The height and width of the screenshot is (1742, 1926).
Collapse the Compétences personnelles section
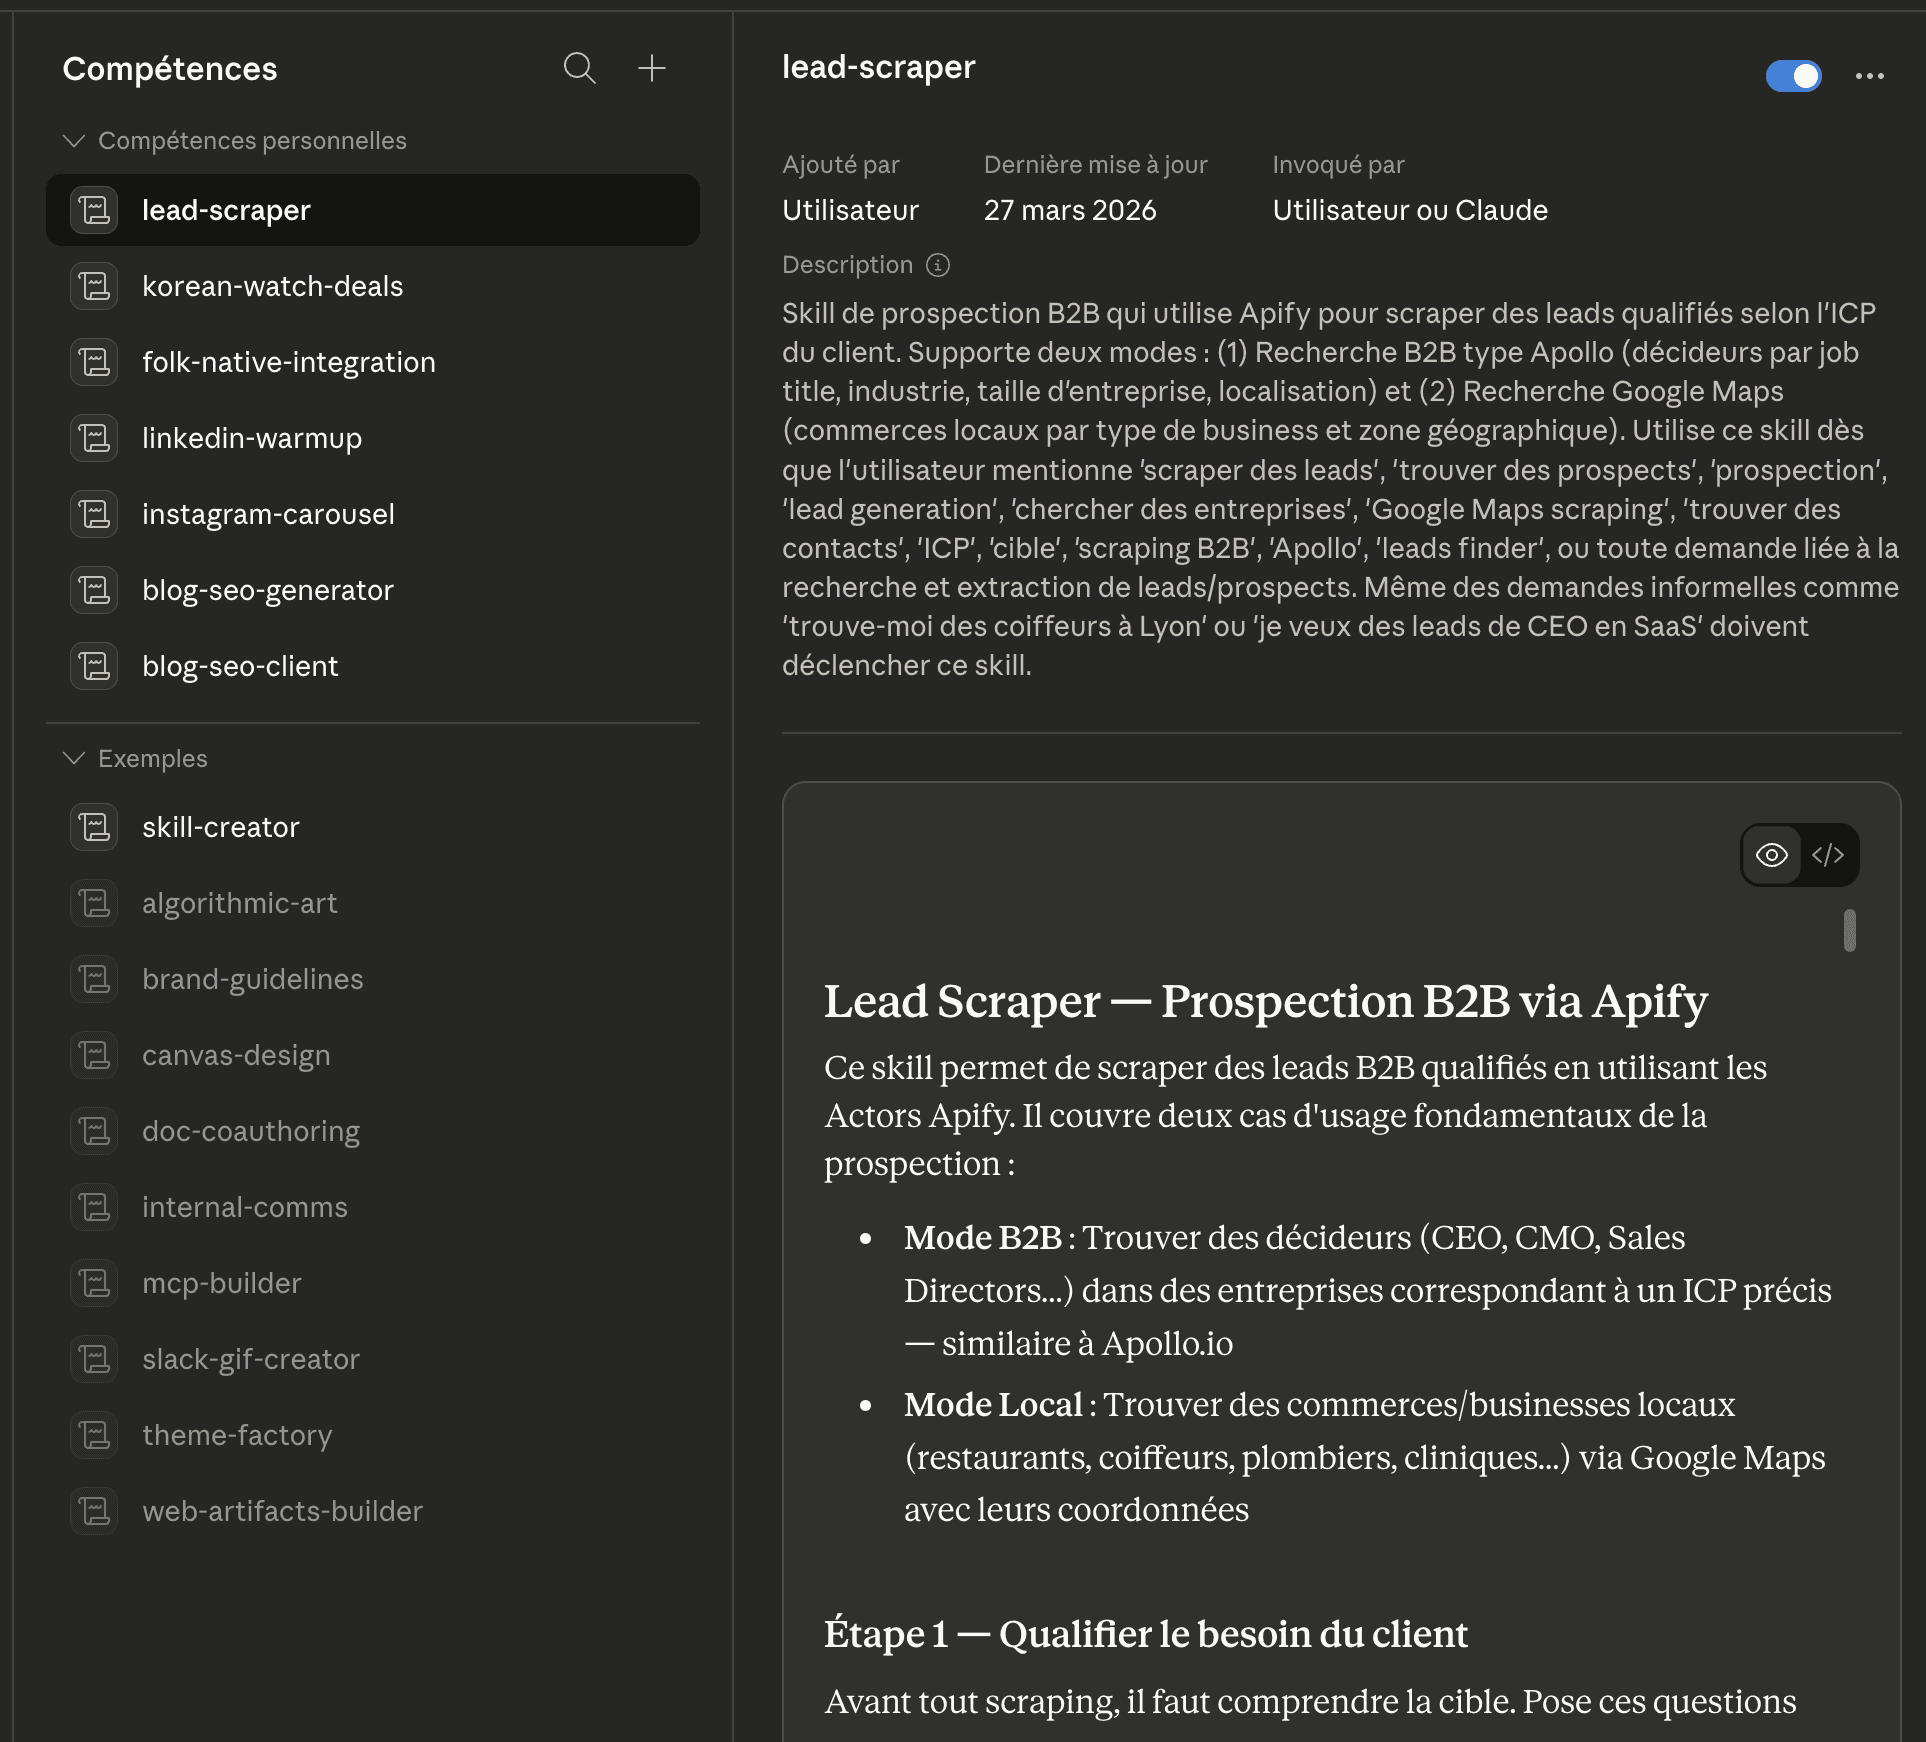(73, 141)
